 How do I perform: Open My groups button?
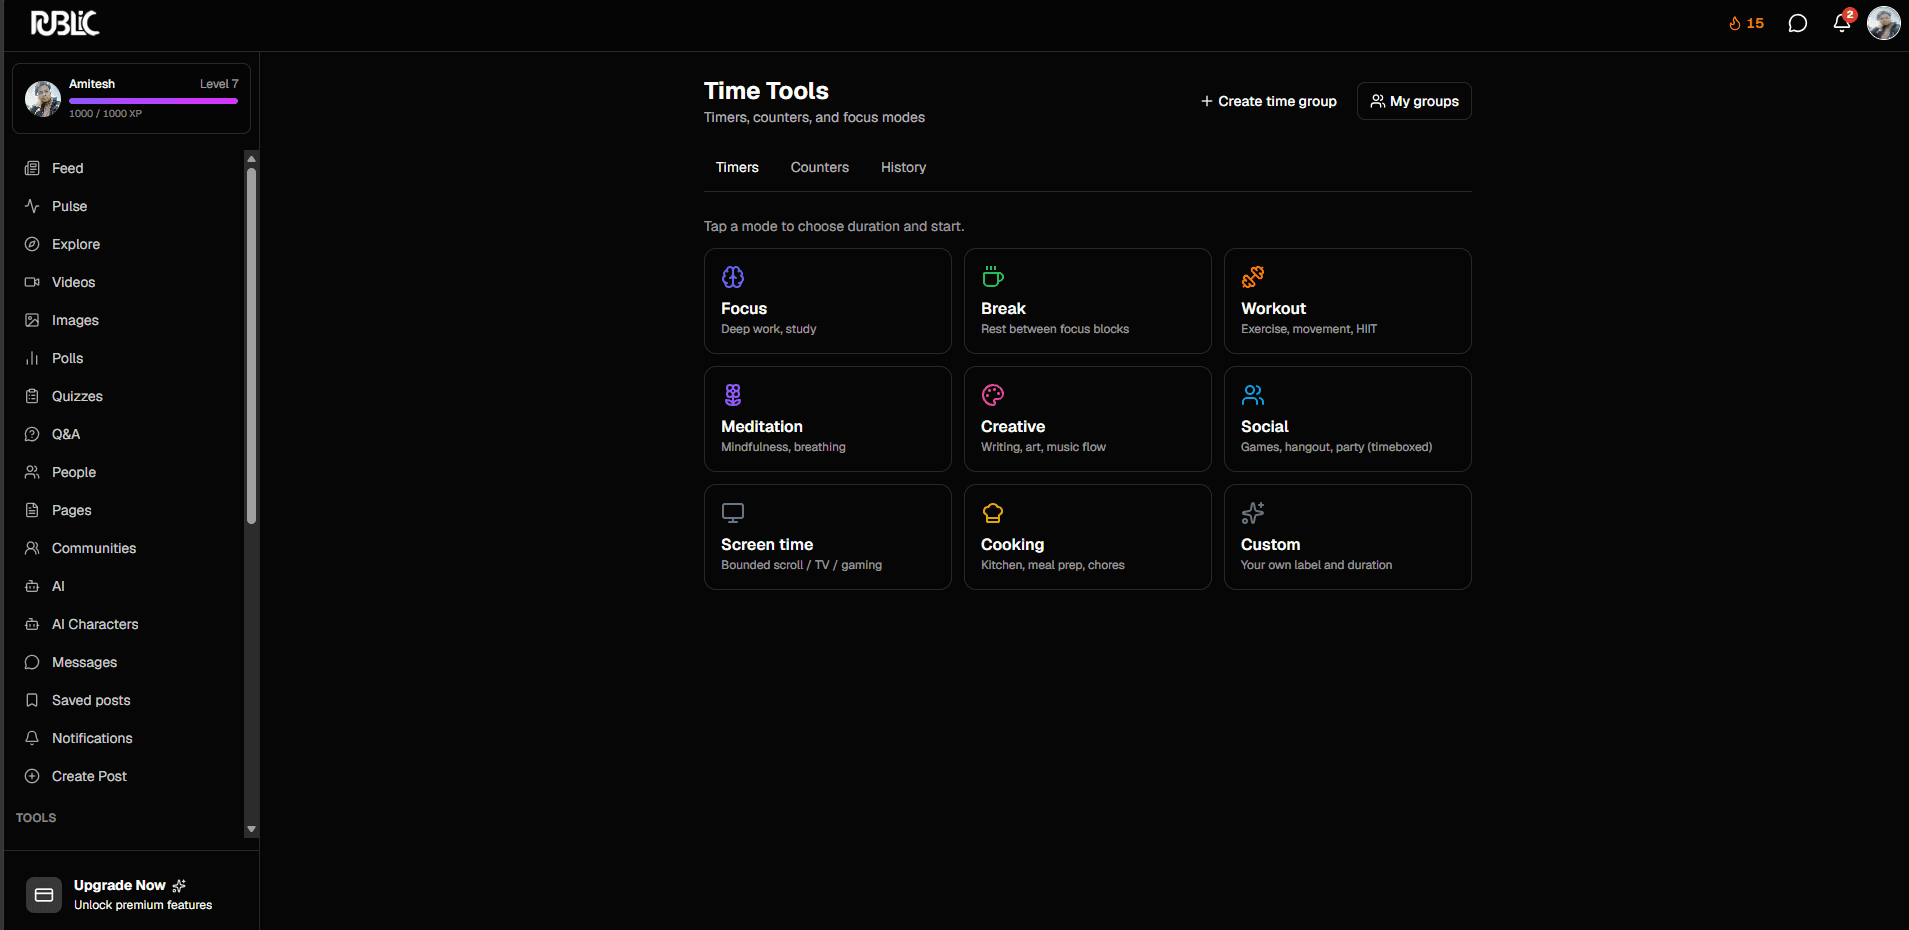pyautogui.click(x=1414, y=101)
